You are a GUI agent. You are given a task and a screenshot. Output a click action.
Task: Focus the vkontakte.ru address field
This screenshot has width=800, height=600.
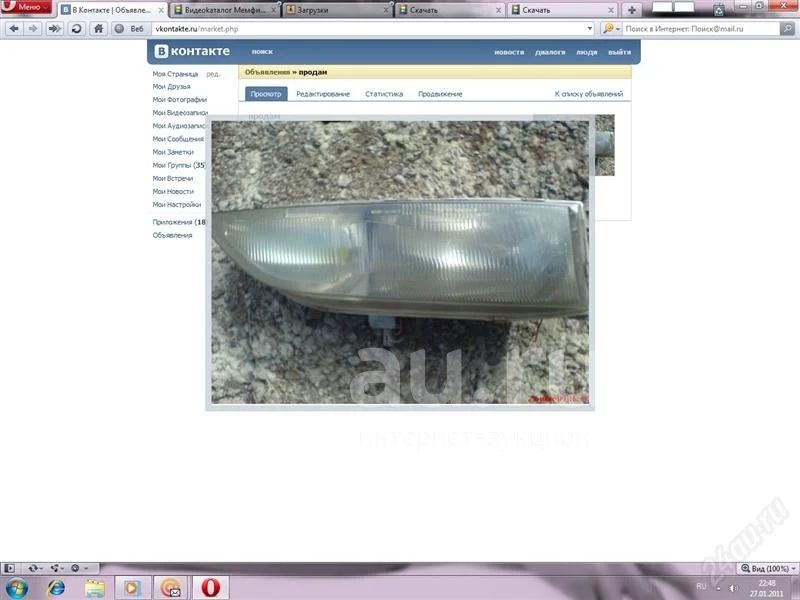coord(368,29)
